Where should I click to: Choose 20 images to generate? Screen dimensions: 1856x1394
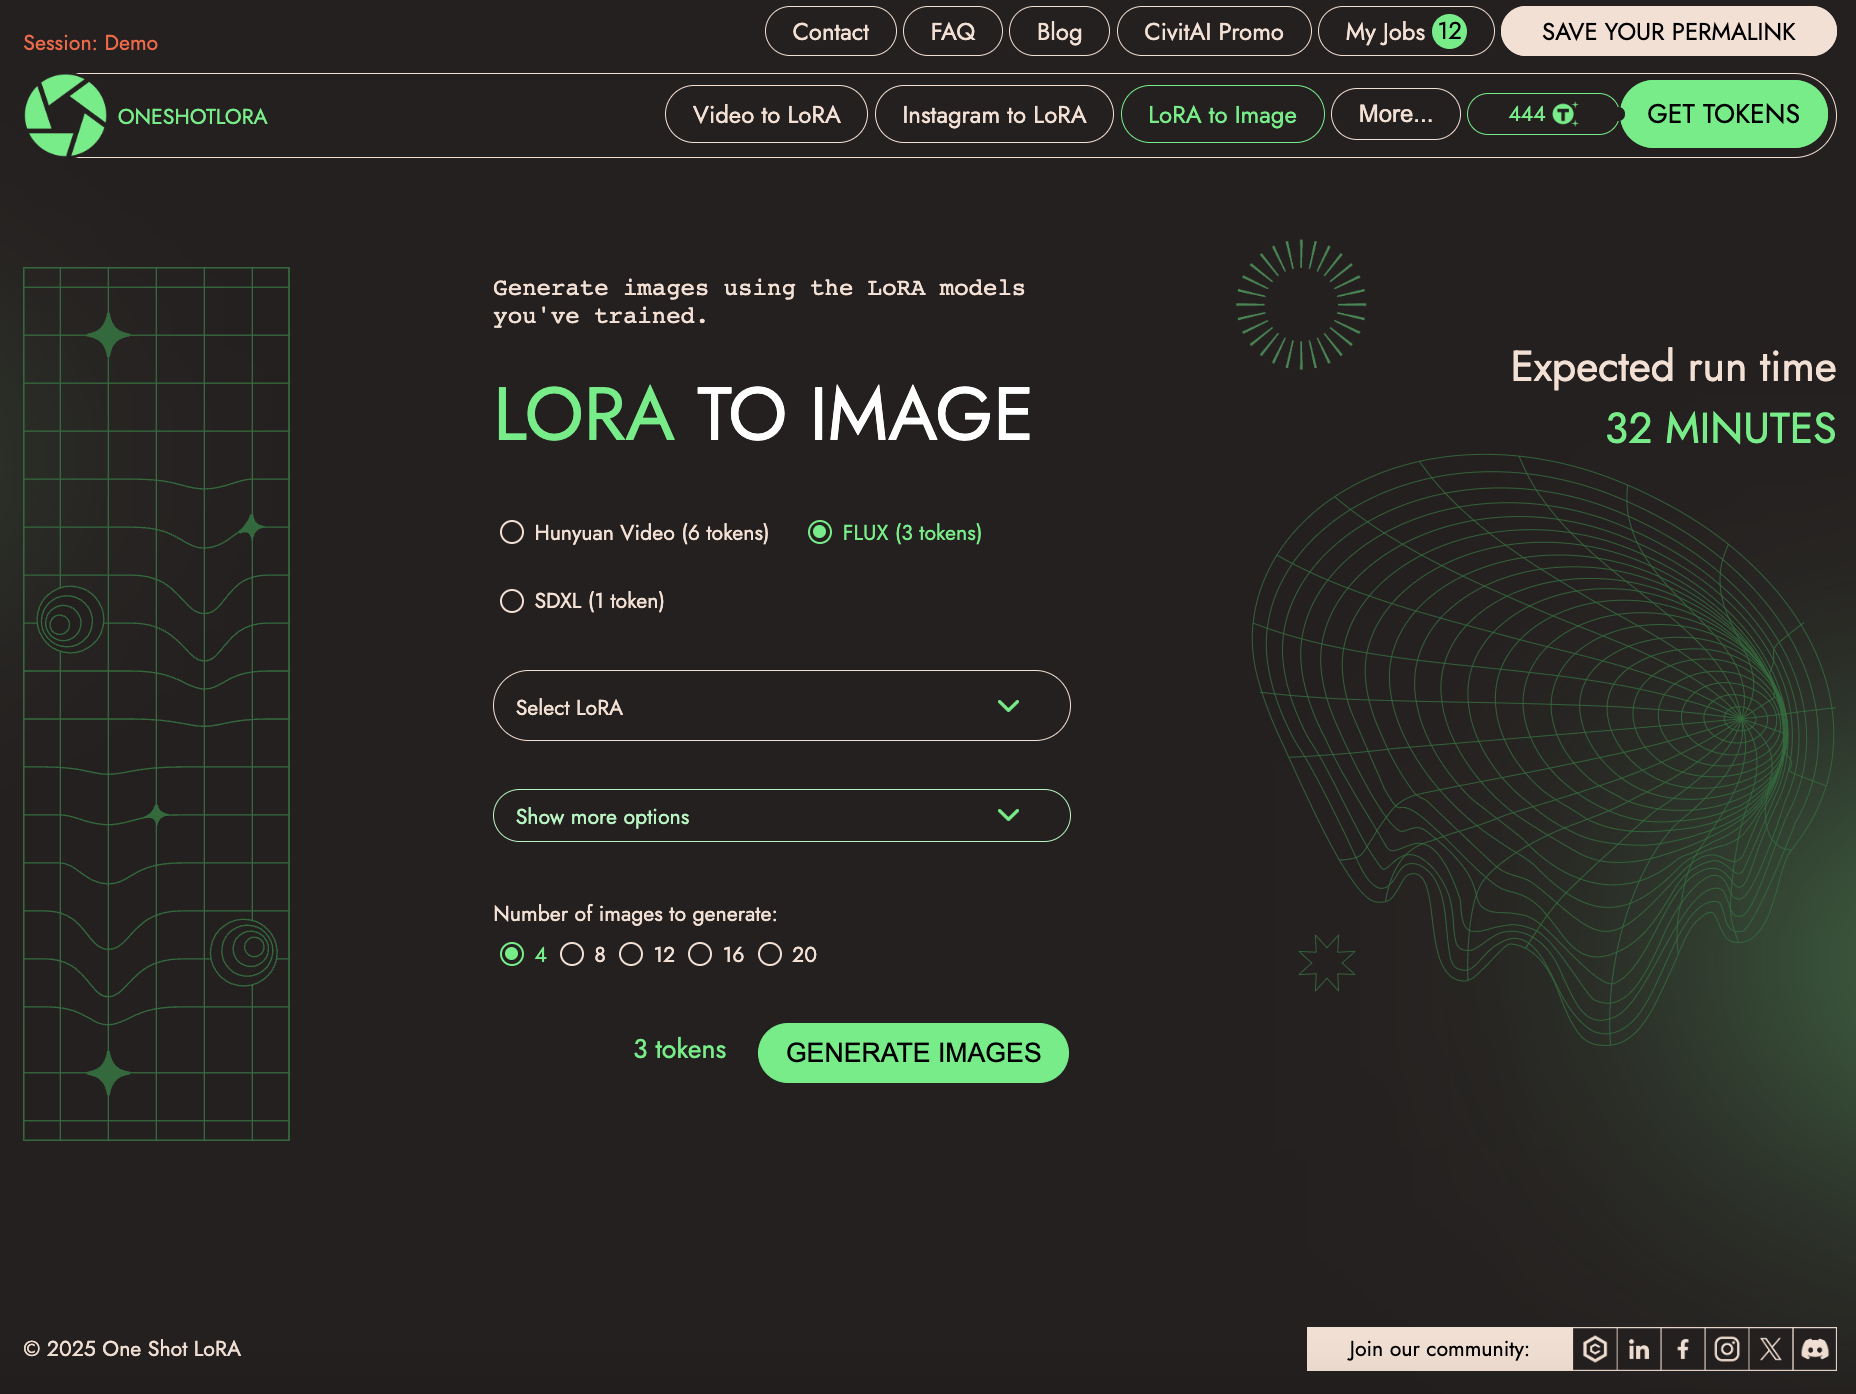pos(770,954)
